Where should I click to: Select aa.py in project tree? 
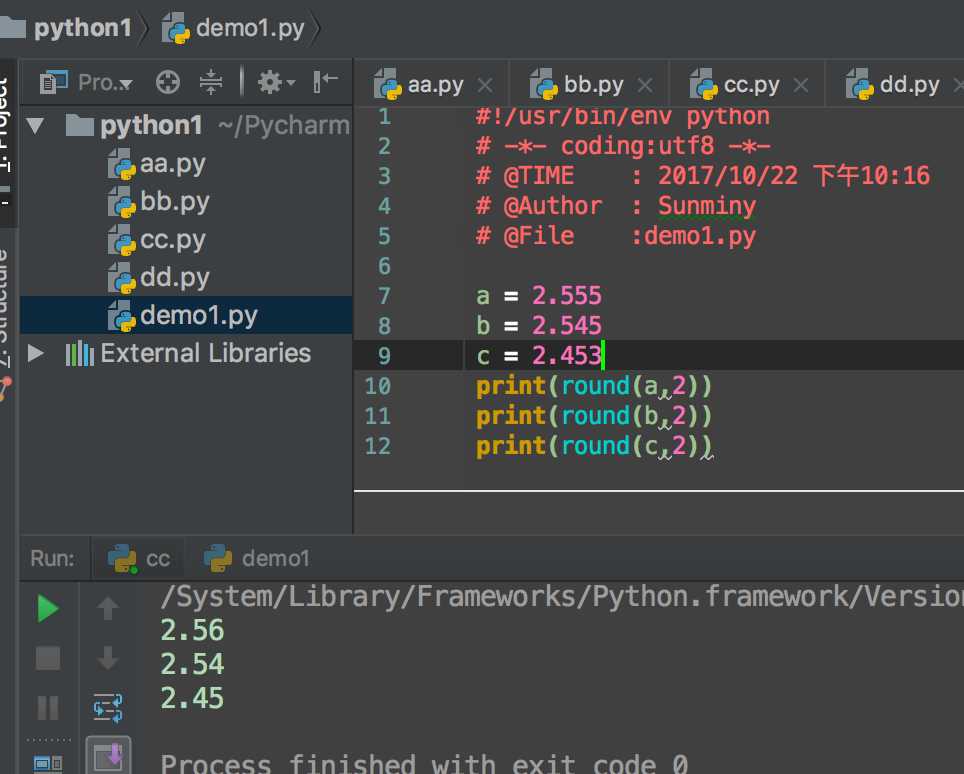(157, 164)
